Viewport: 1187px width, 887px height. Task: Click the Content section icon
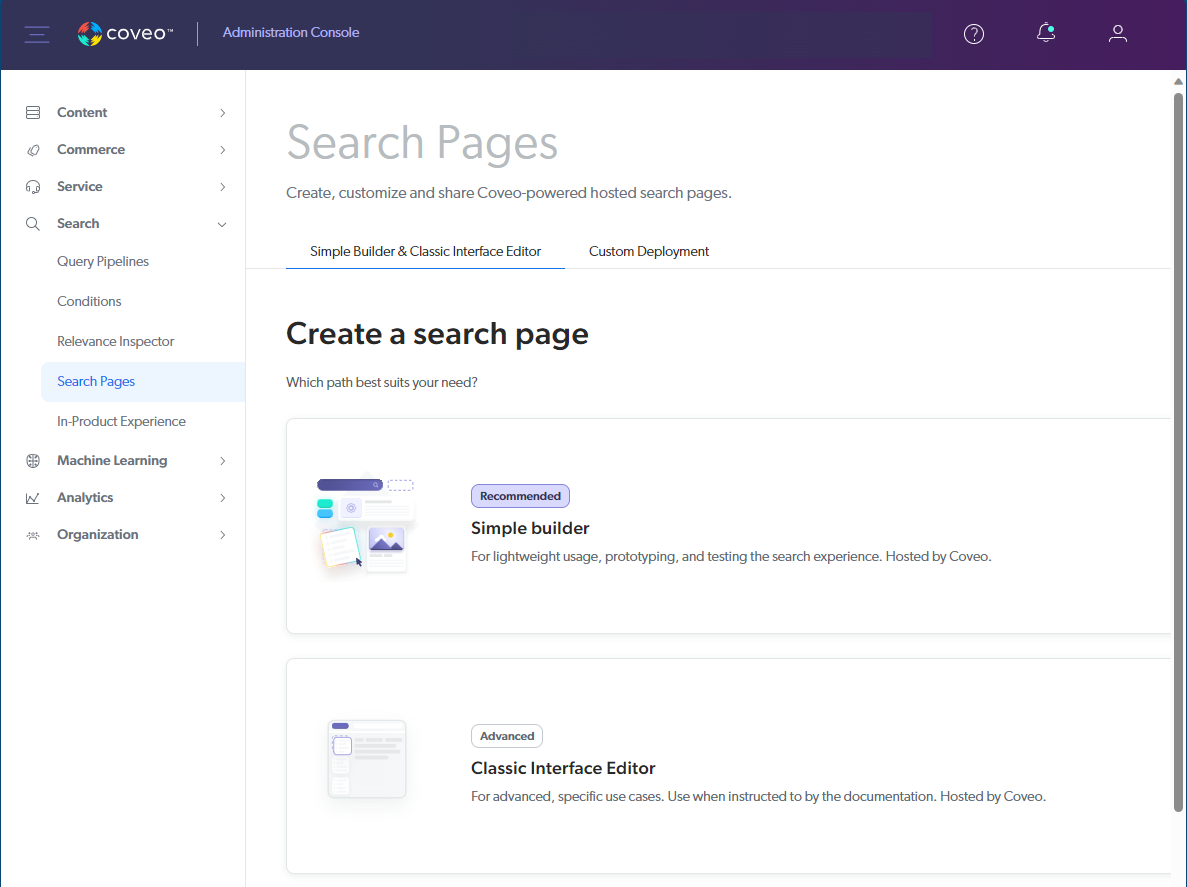click(x=33, y=113)
